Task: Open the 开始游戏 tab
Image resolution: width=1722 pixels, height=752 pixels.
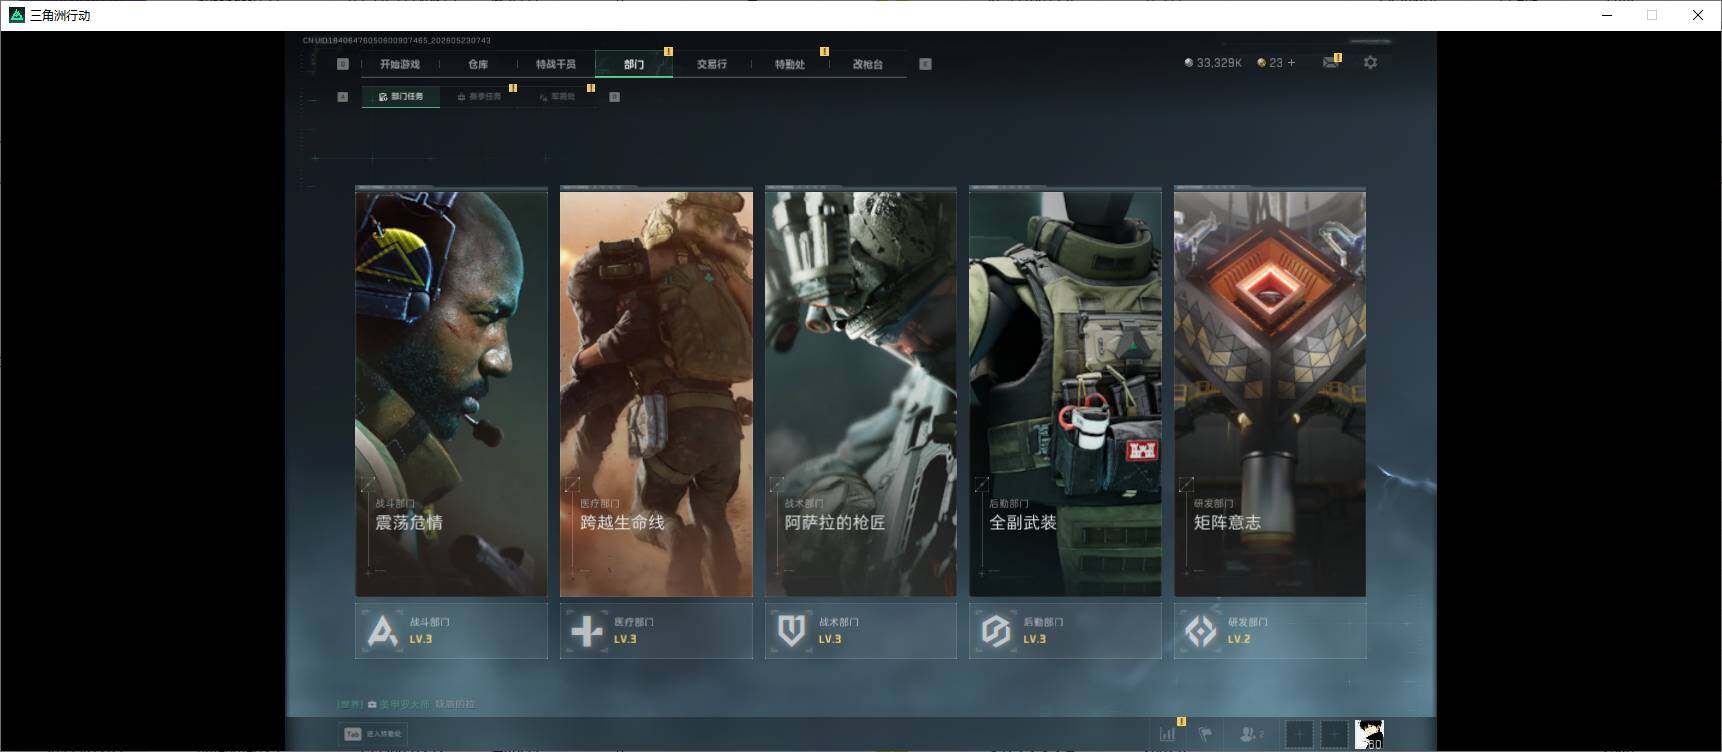Action: click(400, 64)
